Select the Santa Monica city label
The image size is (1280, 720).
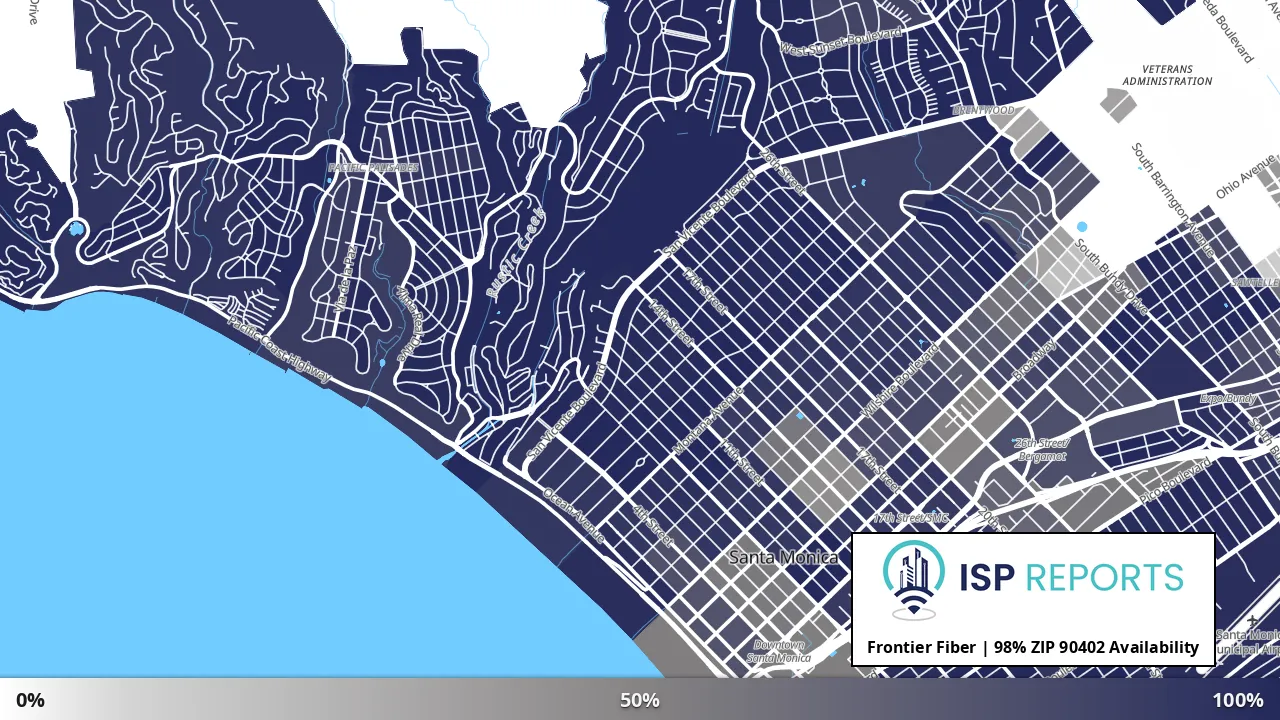coord(783,557)
